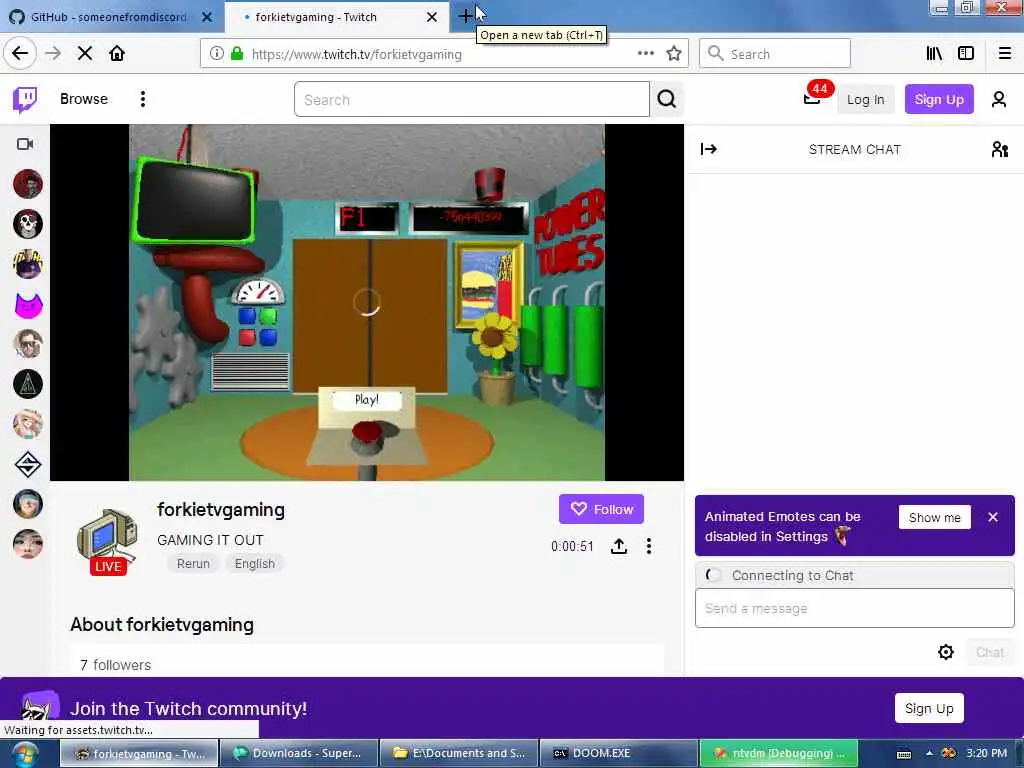Image resolution: width=1024 pixels, height=768 pixels.
Task: Open the glasses face avatar channel
Action: click(27, 344)
